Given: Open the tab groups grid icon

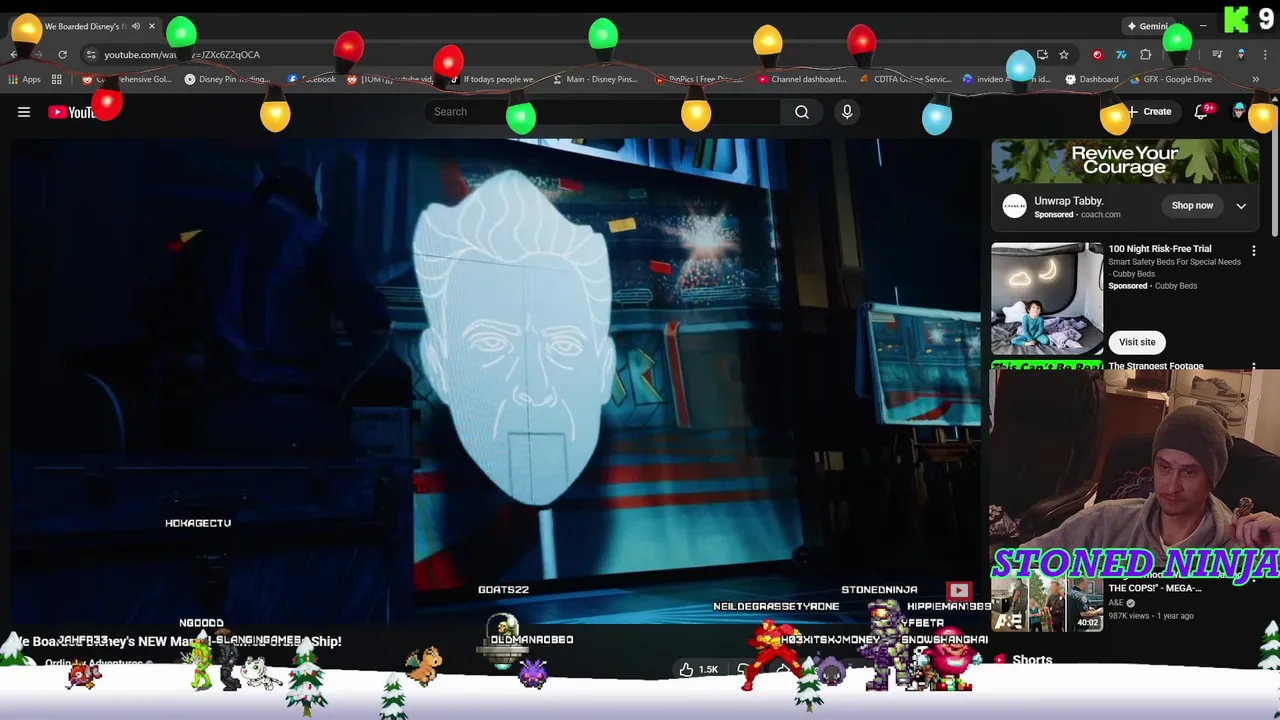Looking at the screenshot, I should tap(57, 79).
